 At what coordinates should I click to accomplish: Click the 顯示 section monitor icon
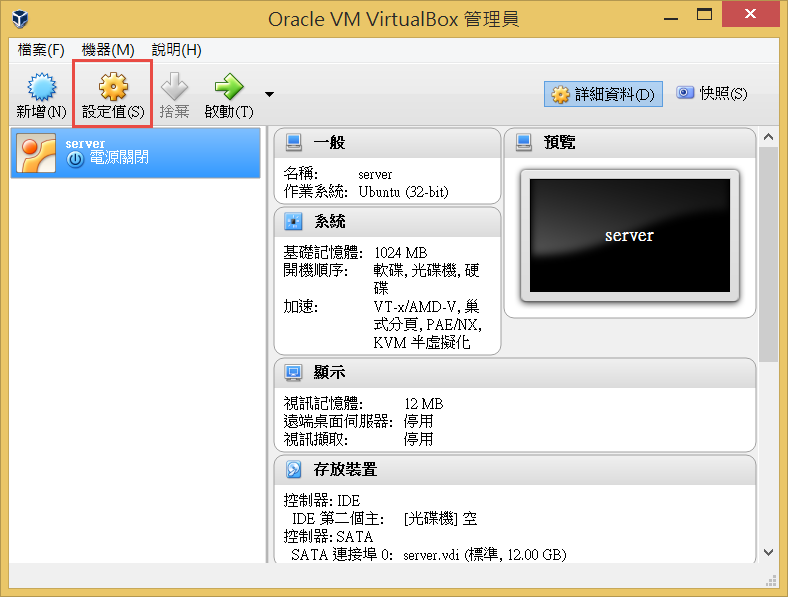293,372
